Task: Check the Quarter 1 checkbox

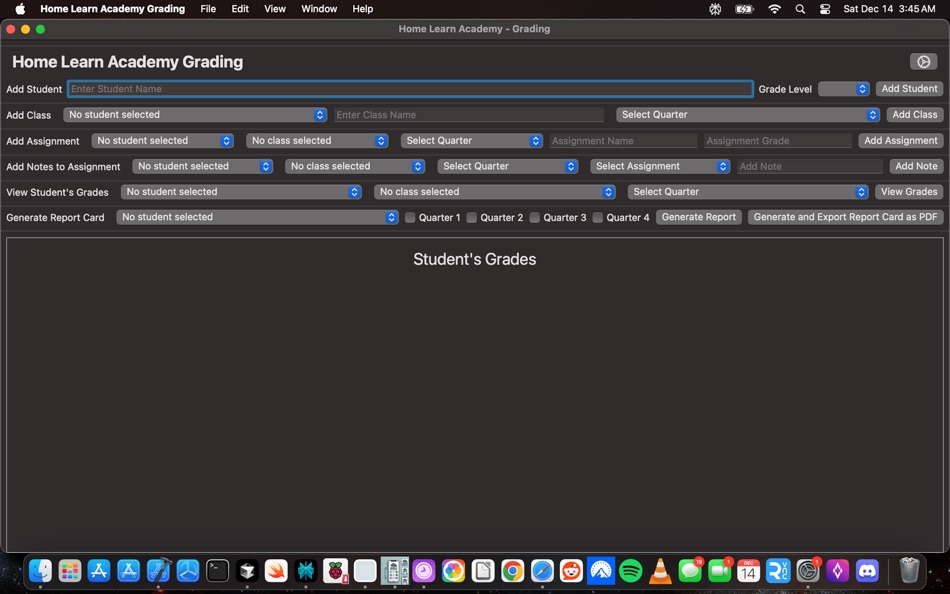Action: (410, 217)
